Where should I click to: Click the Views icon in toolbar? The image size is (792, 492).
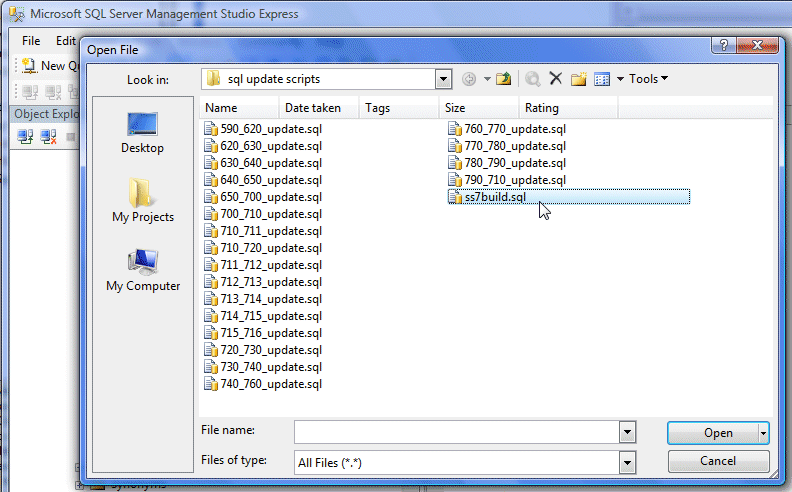pos(602,79)
